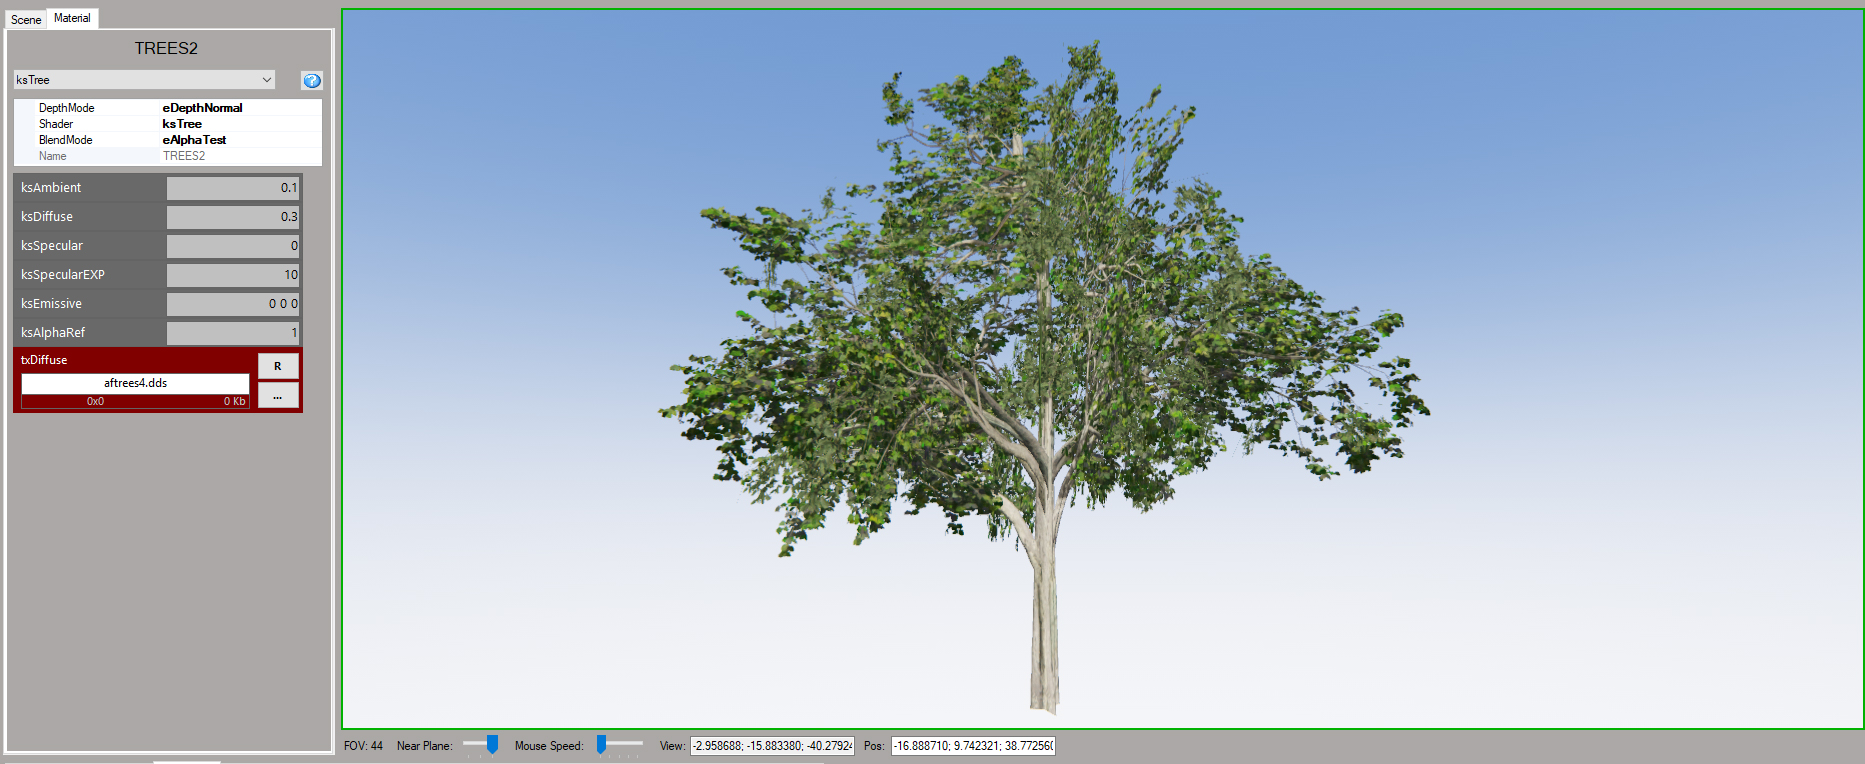Click the TREES2 material title
Viewport: 1865px width, 764px height.
tap(166, 48)
